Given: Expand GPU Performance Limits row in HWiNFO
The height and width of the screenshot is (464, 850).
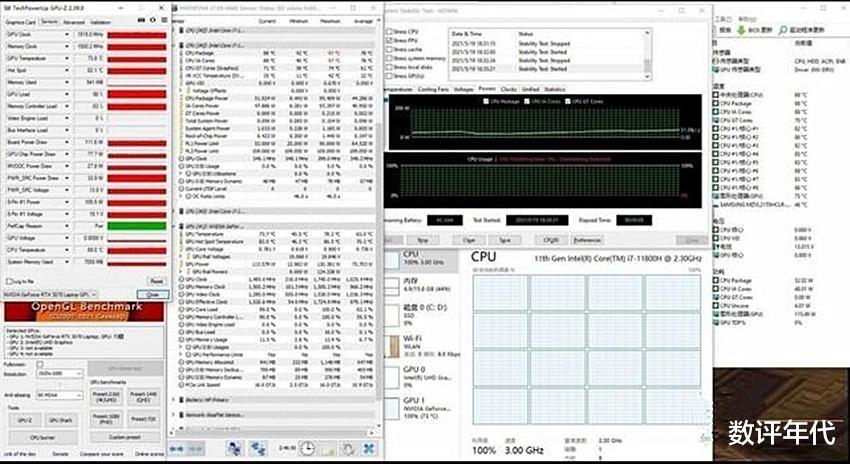Looking at the screenshot, I should pyautogui.click(x=182, y=354).
